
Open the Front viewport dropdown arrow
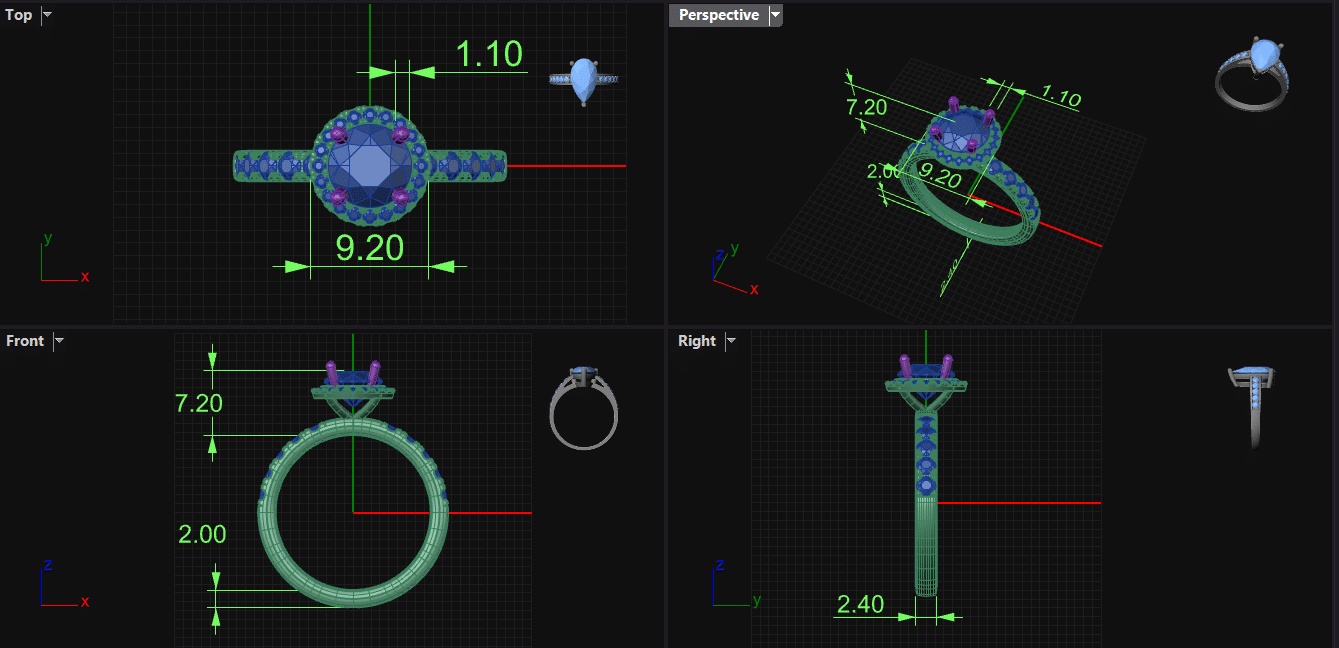(59, 341)
